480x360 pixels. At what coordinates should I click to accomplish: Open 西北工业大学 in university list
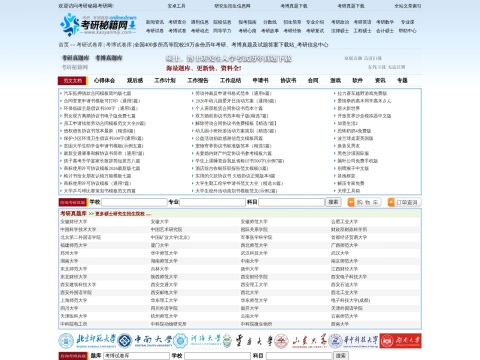[x=344, y=292]
